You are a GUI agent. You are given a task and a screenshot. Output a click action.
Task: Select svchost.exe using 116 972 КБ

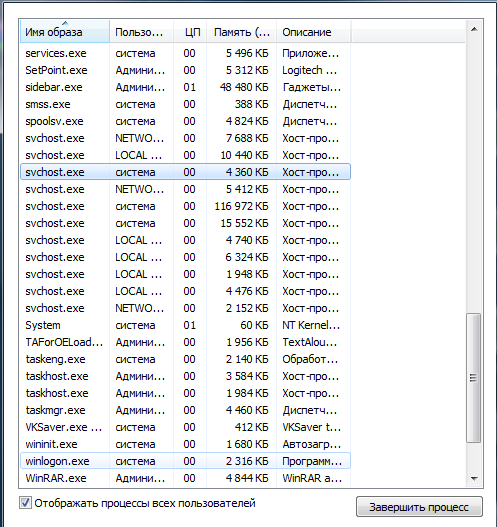tap(185, 206)
